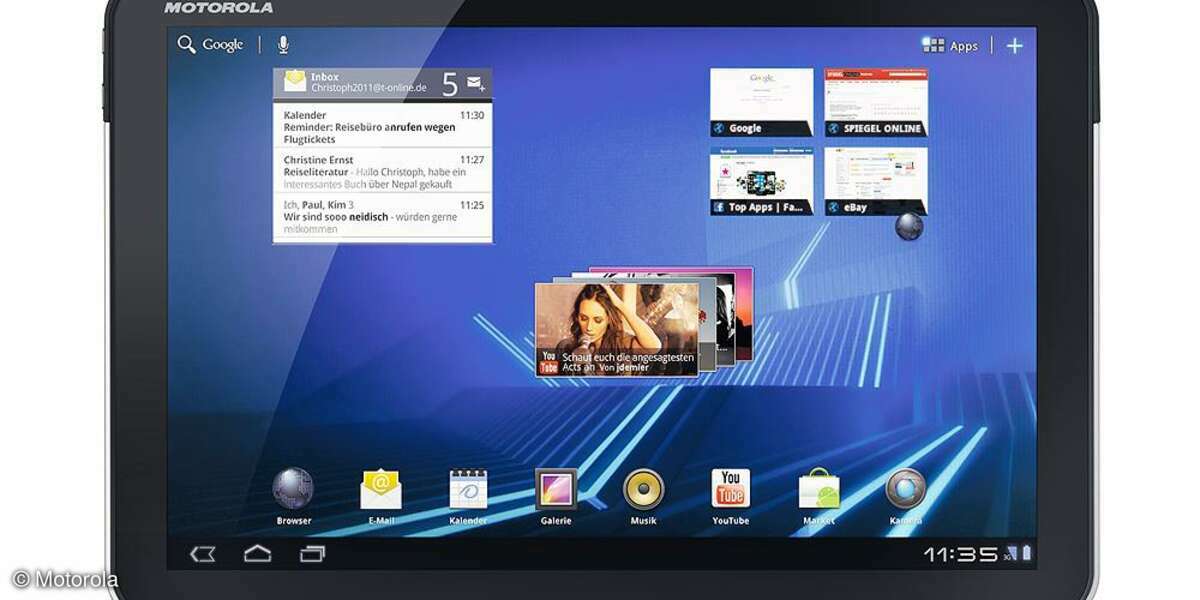
Task: Open the YouTube video widget front card
Action: 617,329
